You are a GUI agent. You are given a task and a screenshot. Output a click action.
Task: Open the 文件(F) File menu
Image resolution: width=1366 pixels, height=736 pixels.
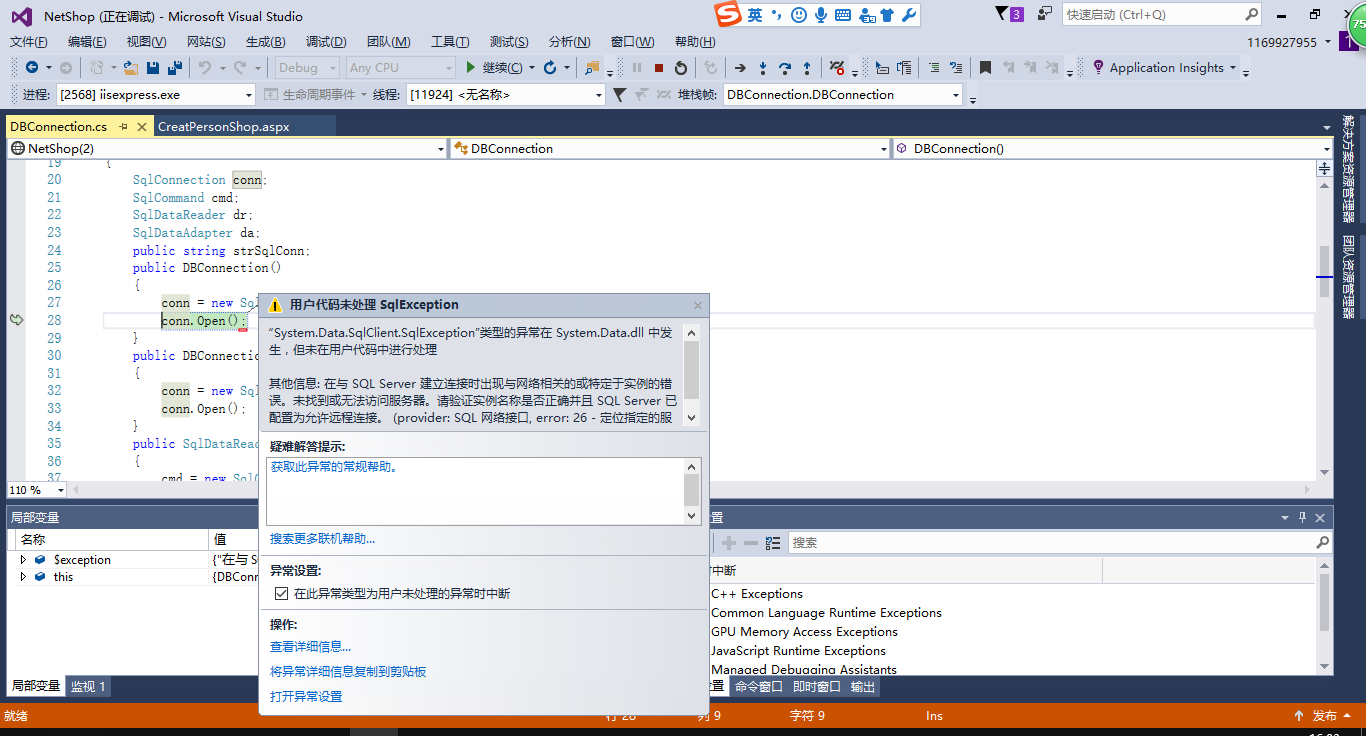tap(29, 41)
